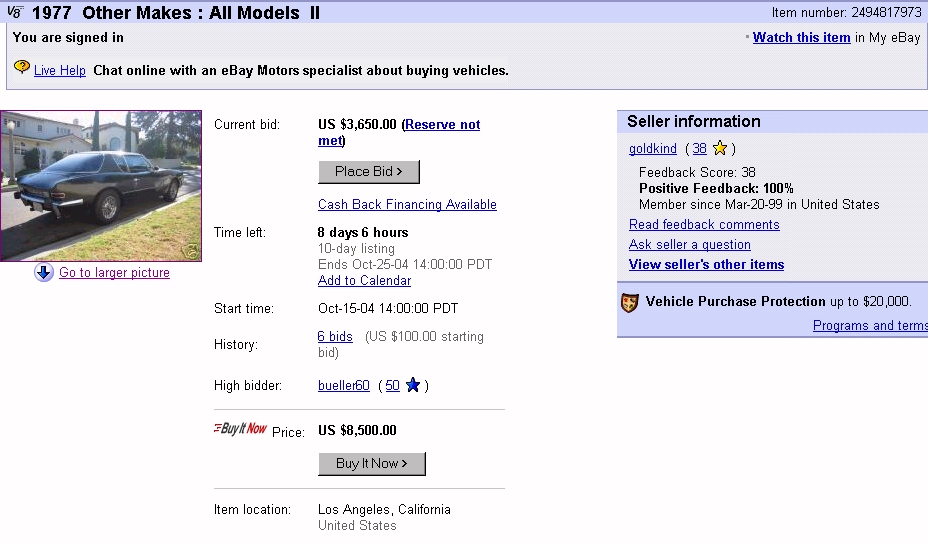Click the Vehicle Purchase Protection shield icon
This screenshot has width=928, height=544.
click(629, 302)
